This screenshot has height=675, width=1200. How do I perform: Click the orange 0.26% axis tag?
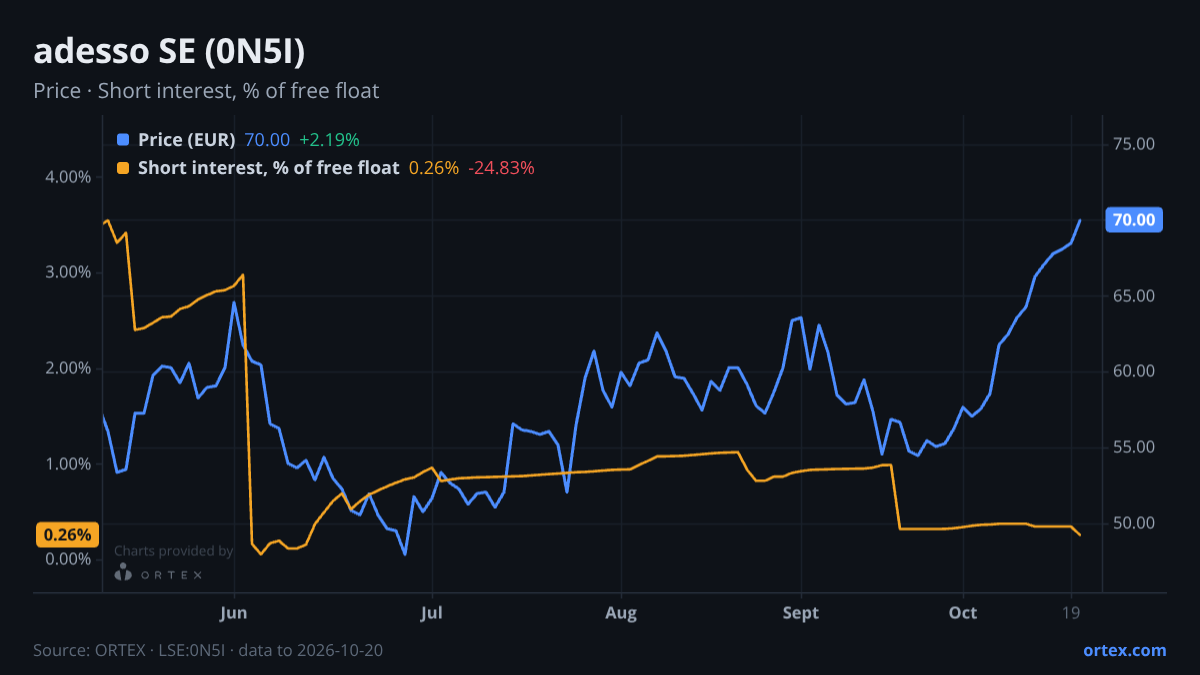[x=67, y=535]
